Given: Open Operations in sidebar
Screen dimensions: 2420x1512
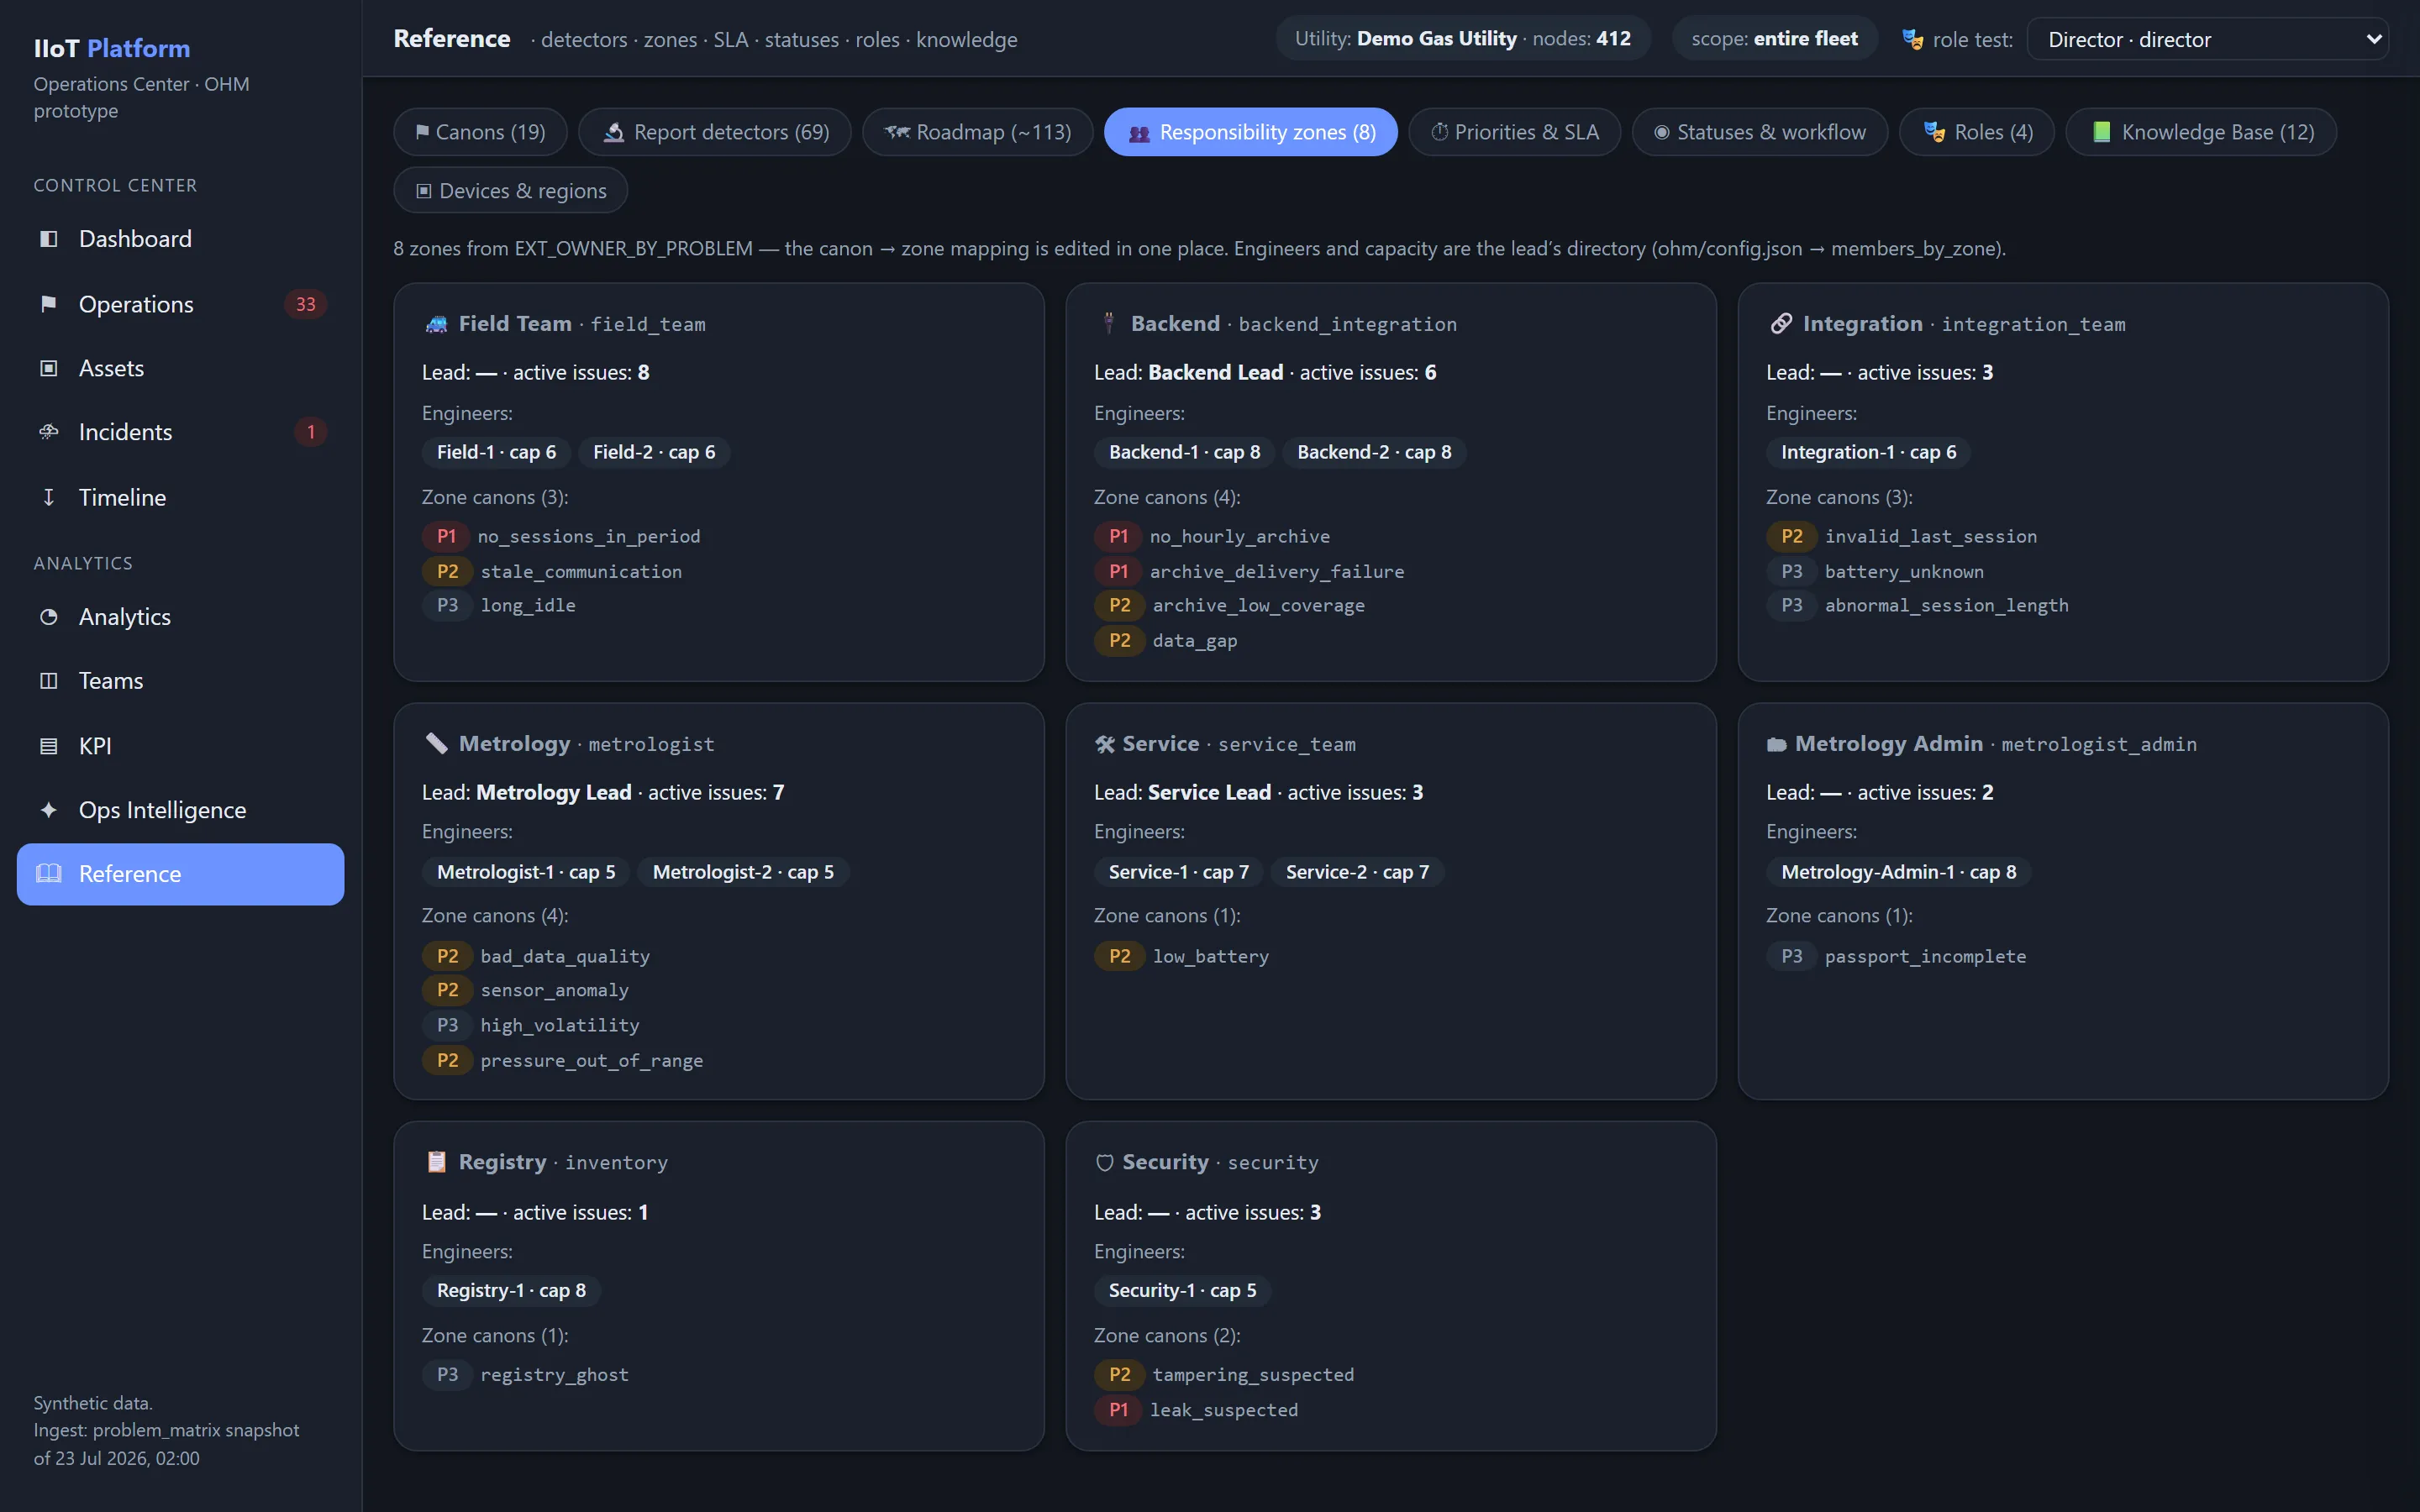Looking at the screenshot, I should [180, 304].
